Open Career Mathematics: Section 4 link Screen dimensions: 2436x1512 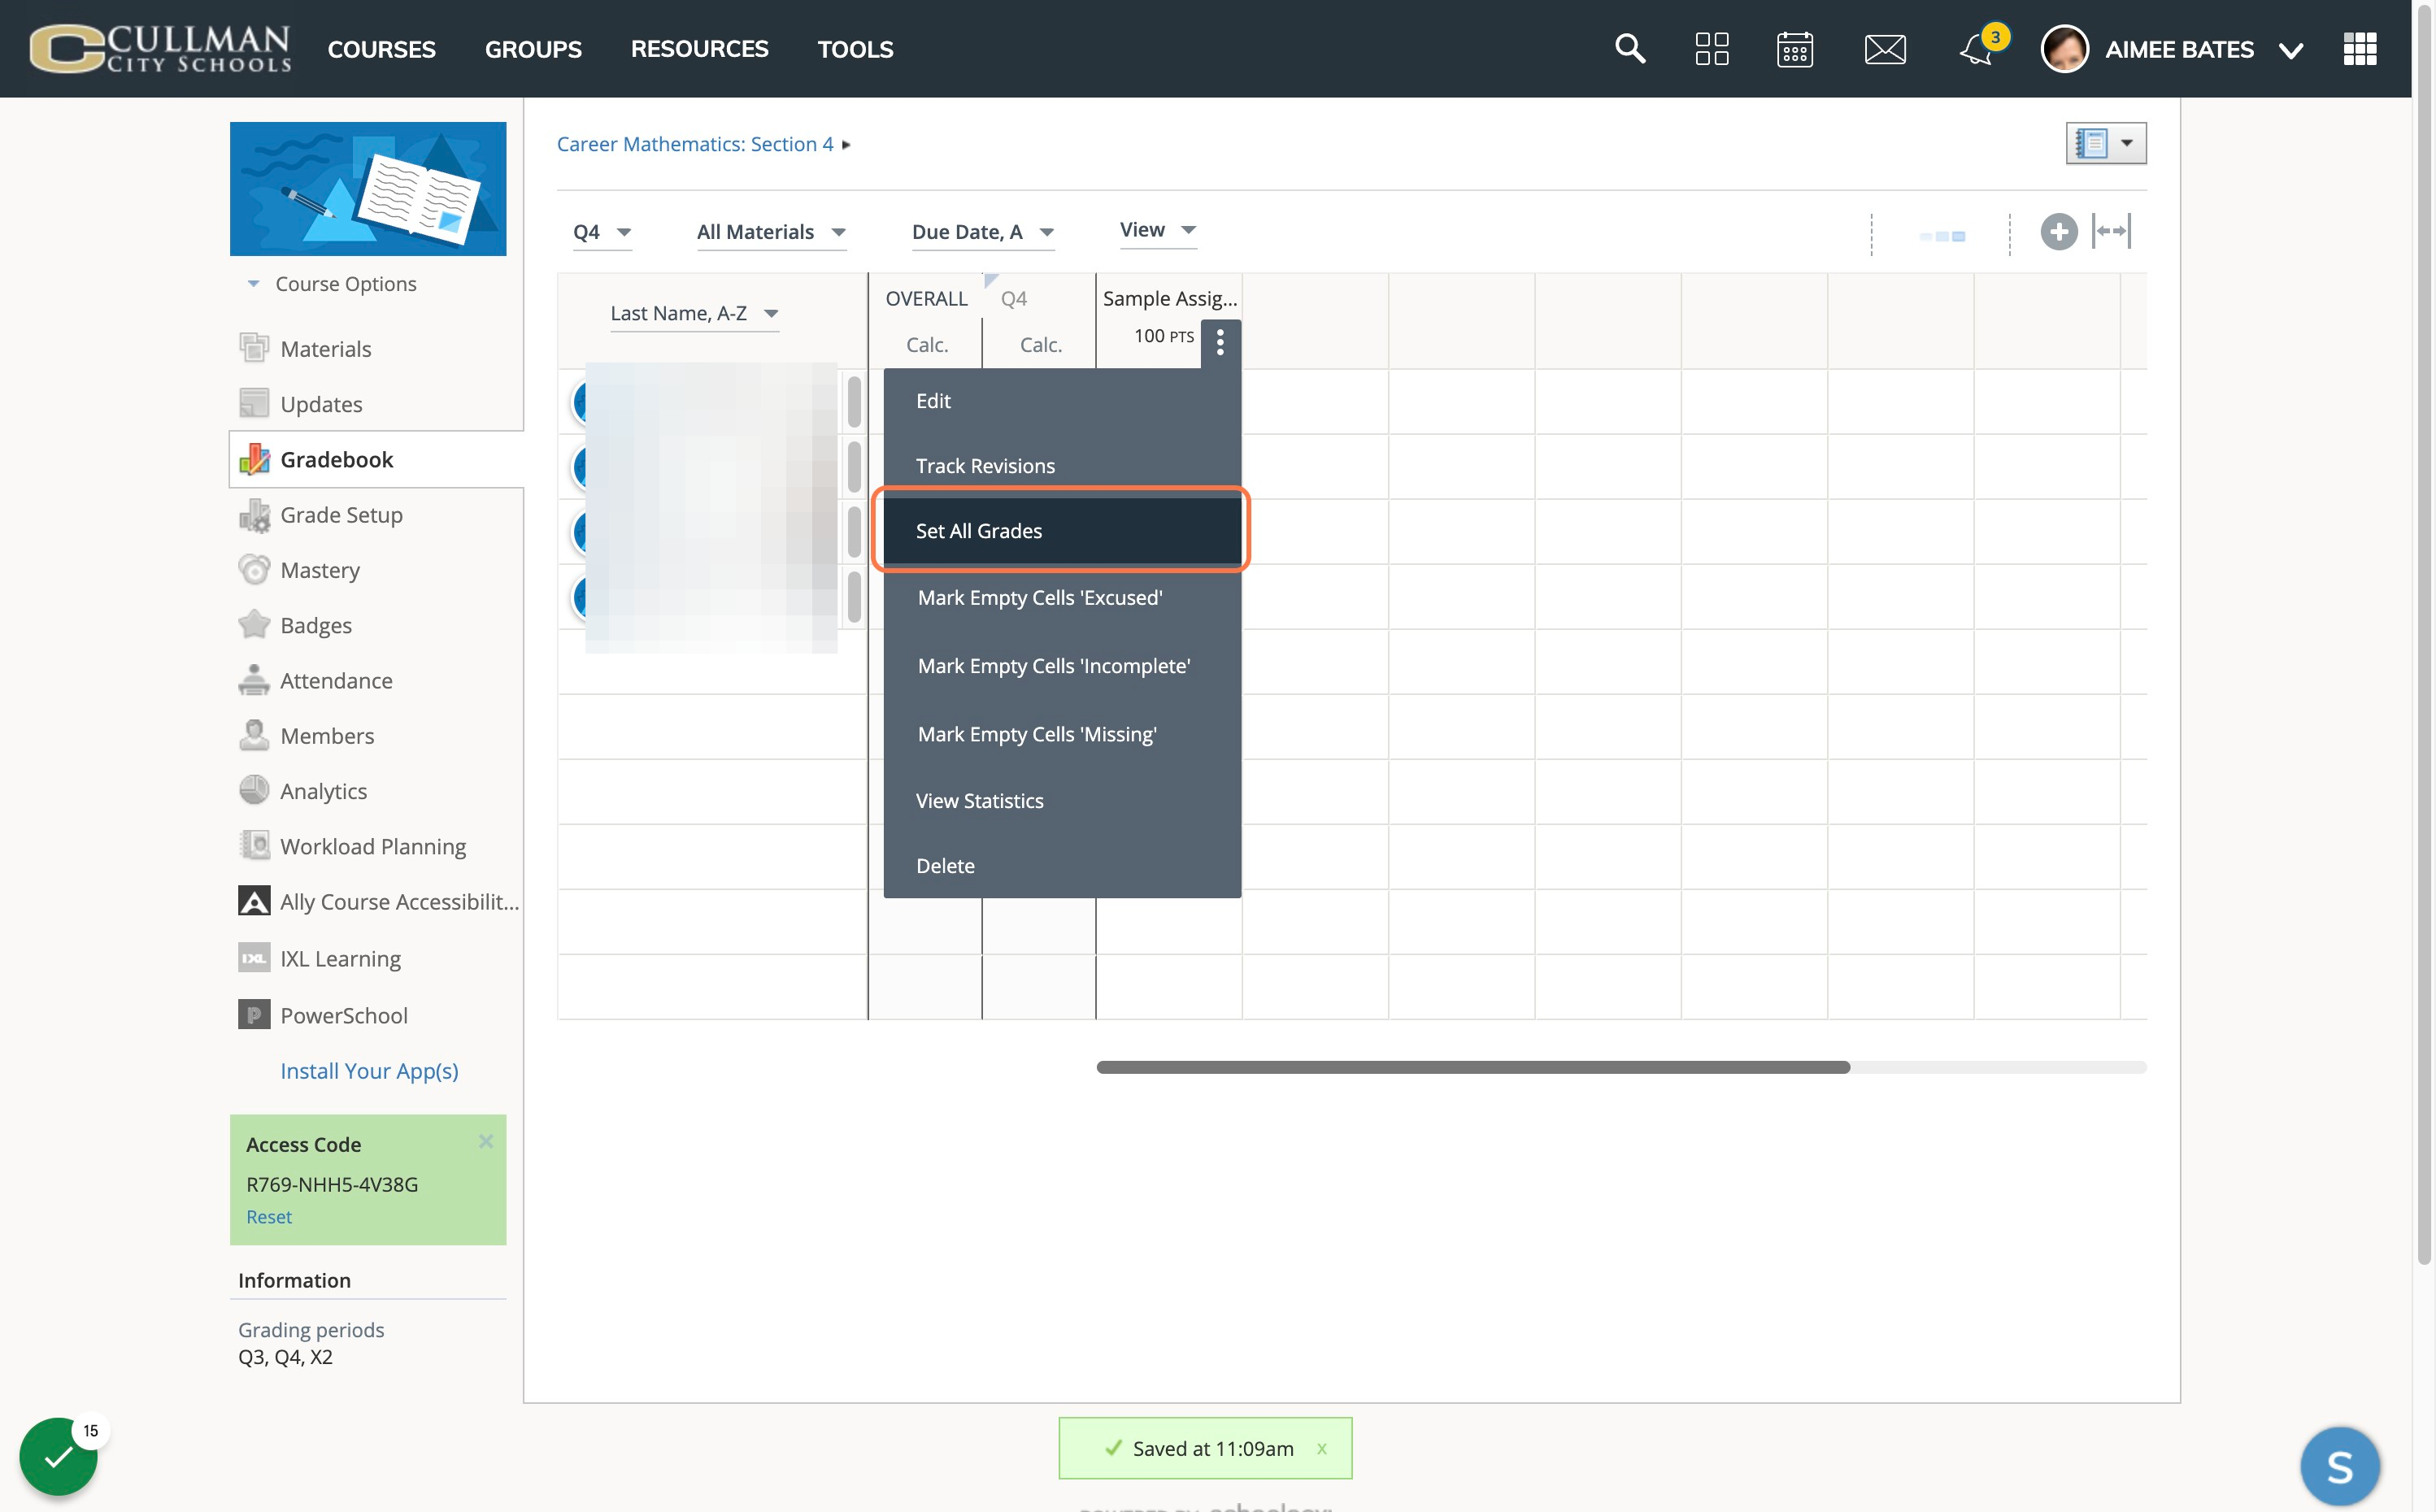pos(695,144)
